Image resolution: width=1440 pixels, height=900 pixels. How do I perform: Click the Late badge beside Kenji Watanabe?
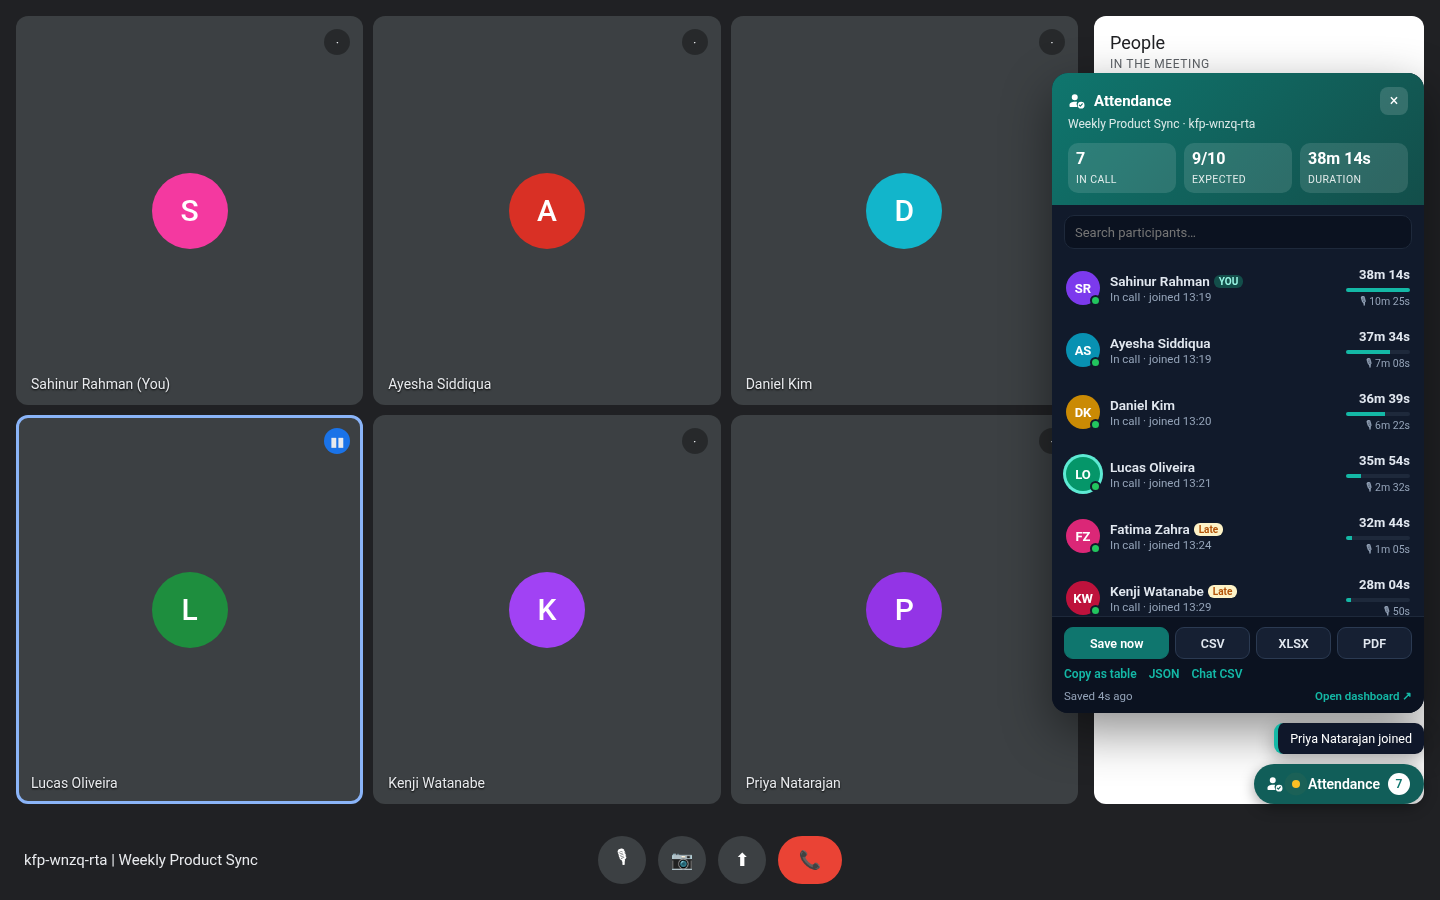(1222, 592)
